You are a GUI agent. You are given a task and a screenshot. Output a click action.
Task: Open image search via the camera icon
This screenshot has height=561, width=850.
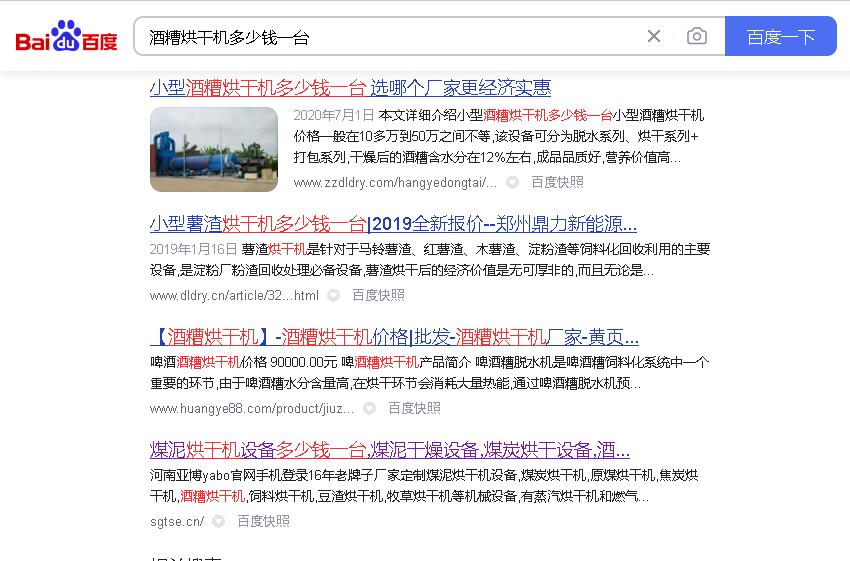[x=697, y=37]
